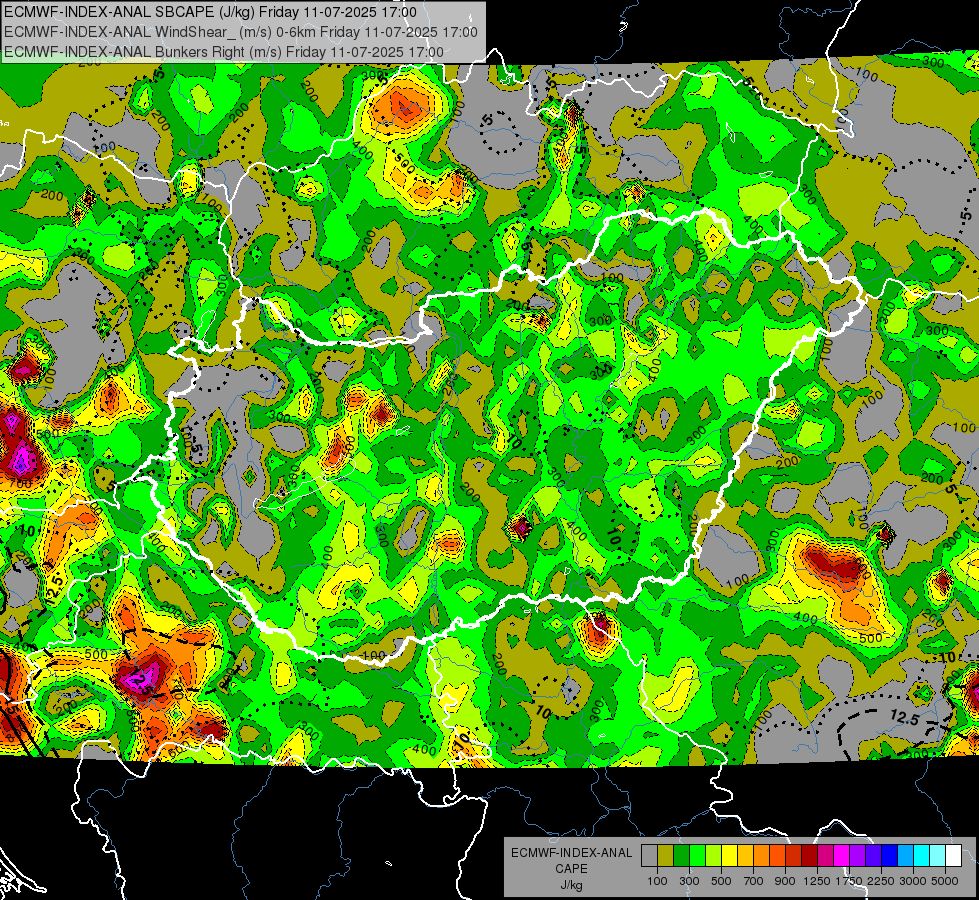Click the SBCAPE (J/kg) title line

point(210,12)
